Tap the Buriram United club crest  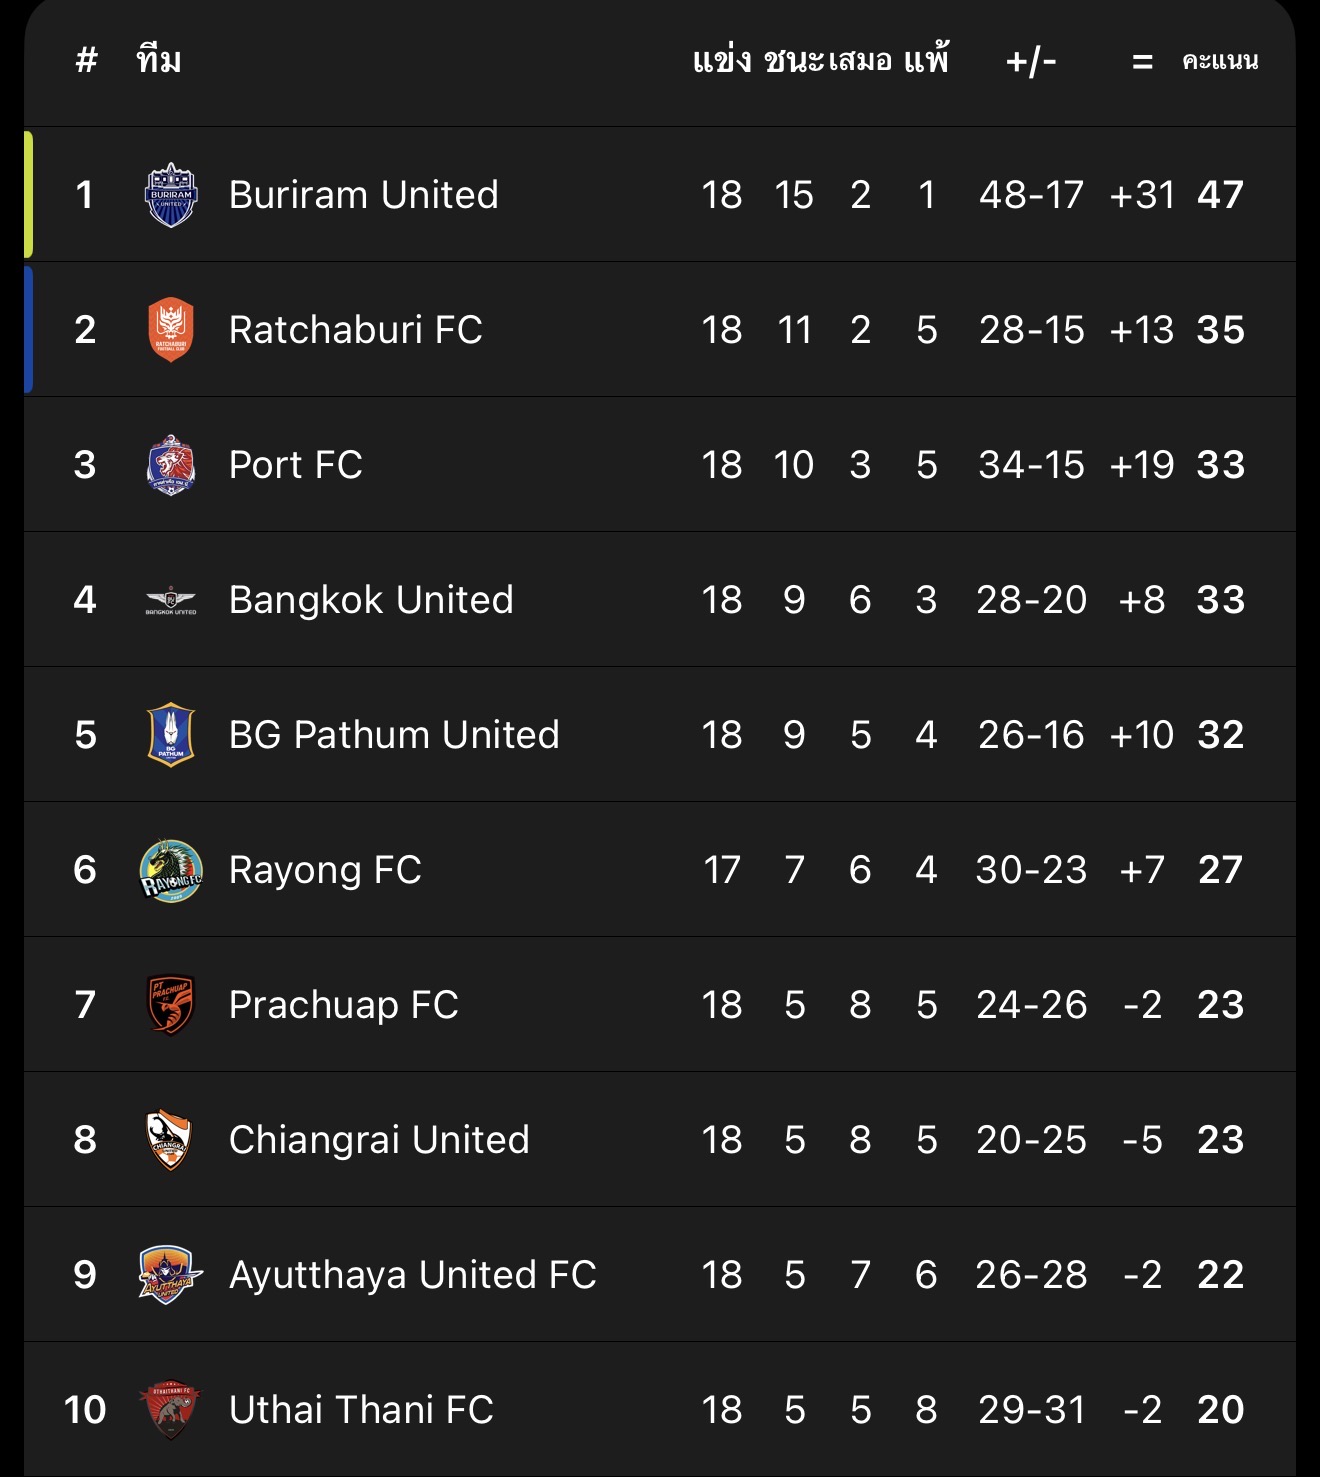tap(171, 195)
